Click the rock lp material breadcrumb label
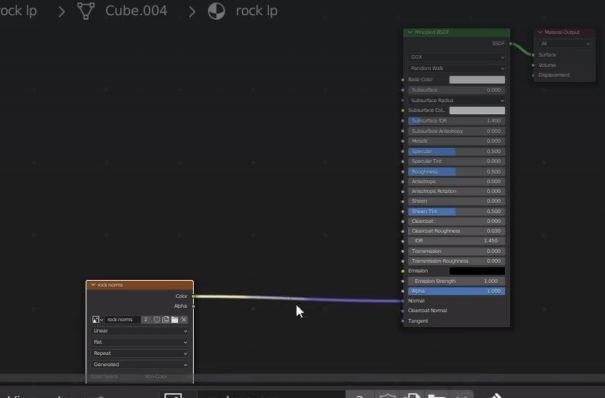 point(257,11)
